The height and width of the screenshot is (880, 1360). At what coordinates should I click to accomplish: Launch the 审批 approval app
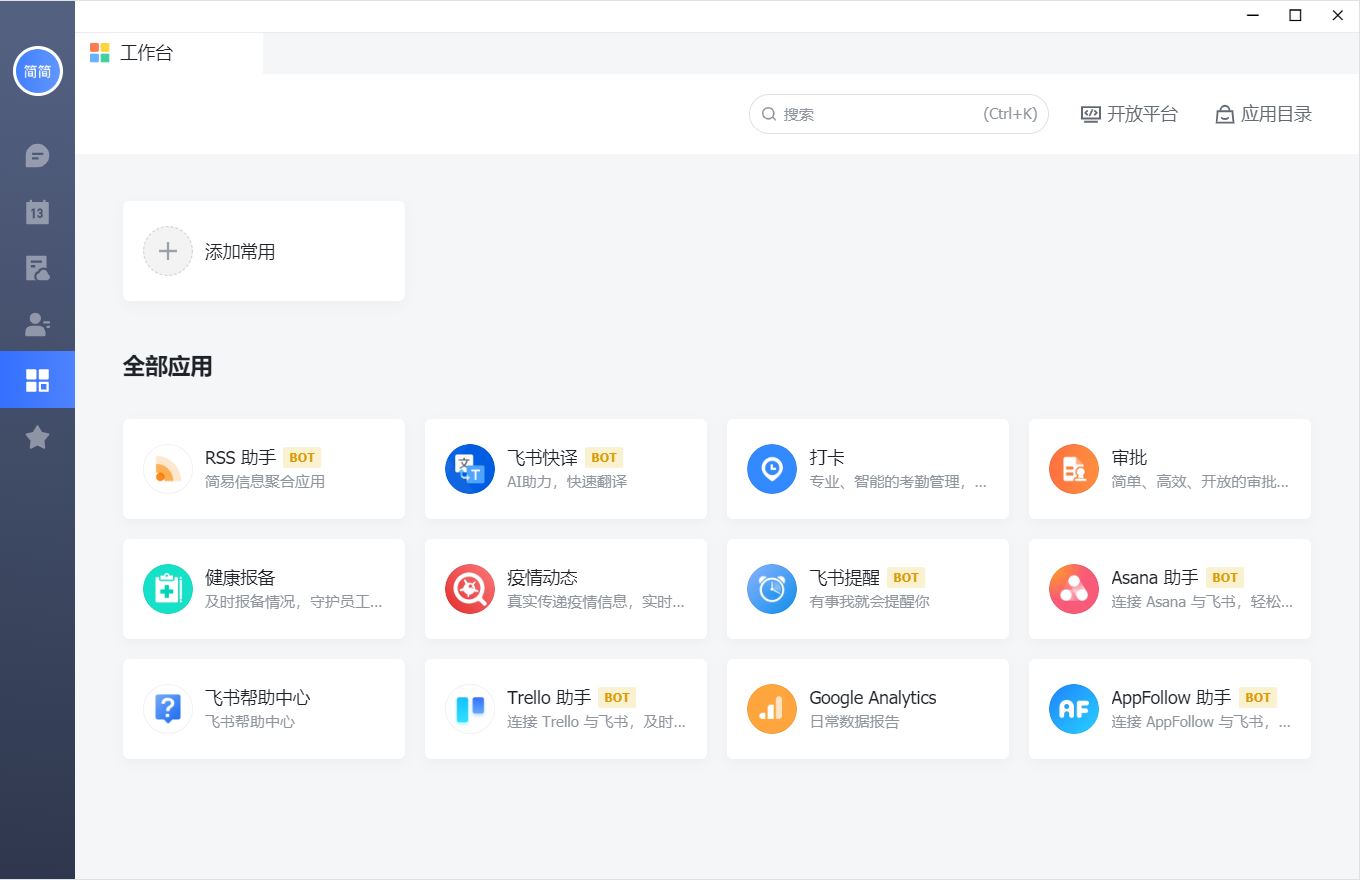[1169, 468]
